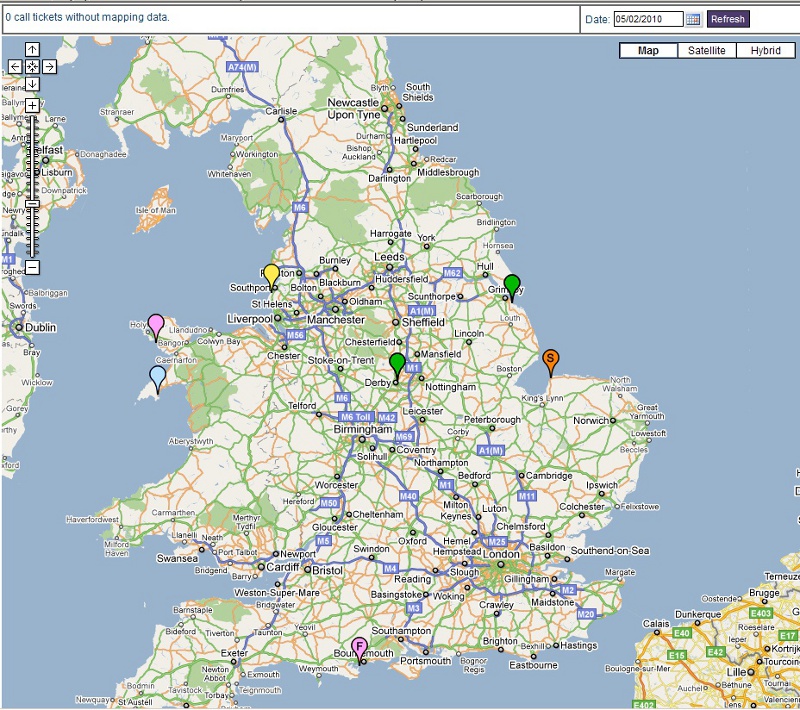Click the Bristol city label
Viewport: 800px width, 710px height.
pos(327,570)
